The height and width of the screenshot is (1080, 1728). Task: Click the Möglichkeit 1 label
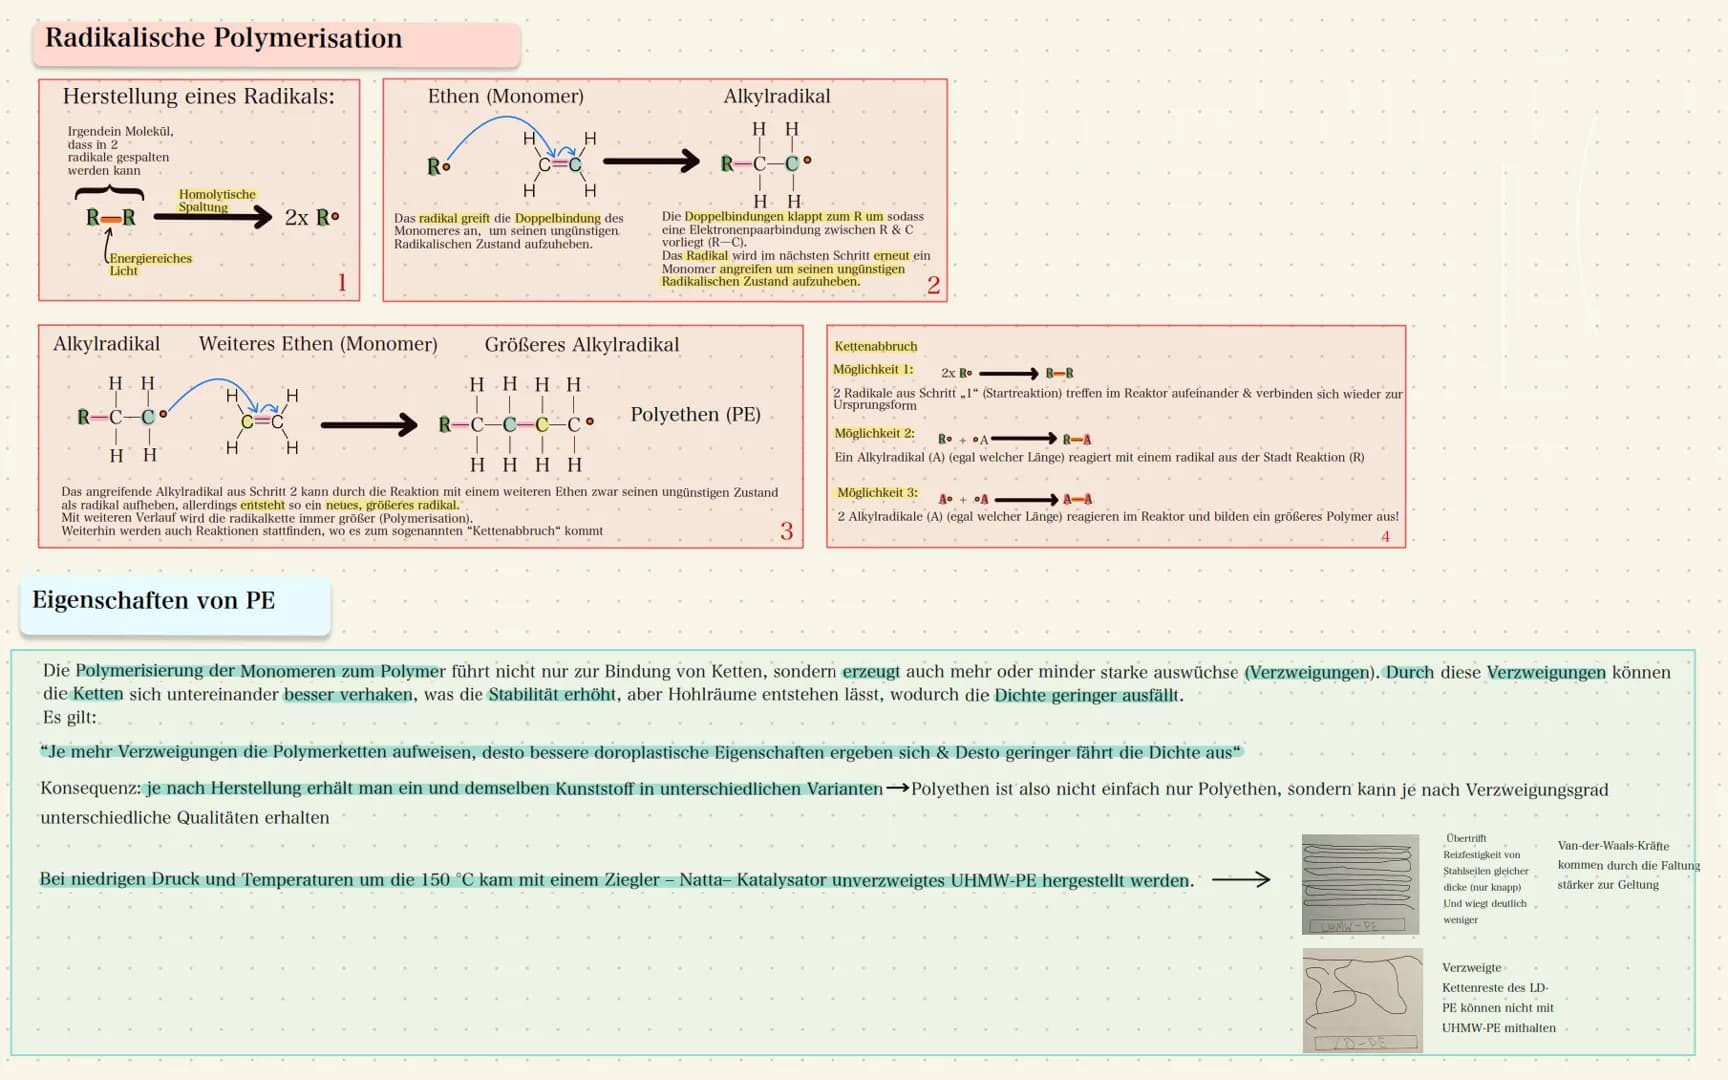point(873,369)
